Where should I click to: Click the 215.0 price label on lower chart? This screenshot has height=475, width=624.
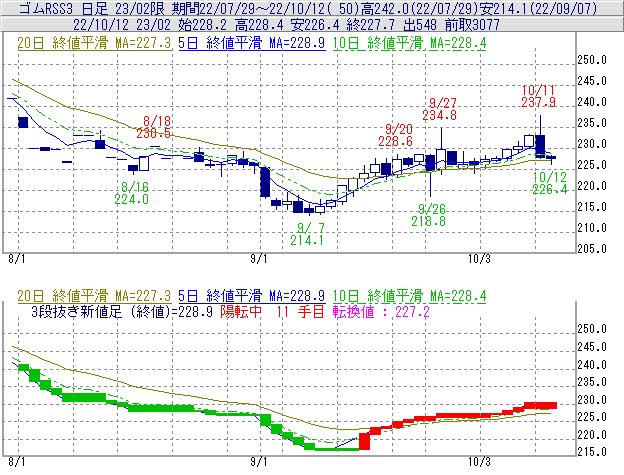pyautogui.click(x=592, y=452)
